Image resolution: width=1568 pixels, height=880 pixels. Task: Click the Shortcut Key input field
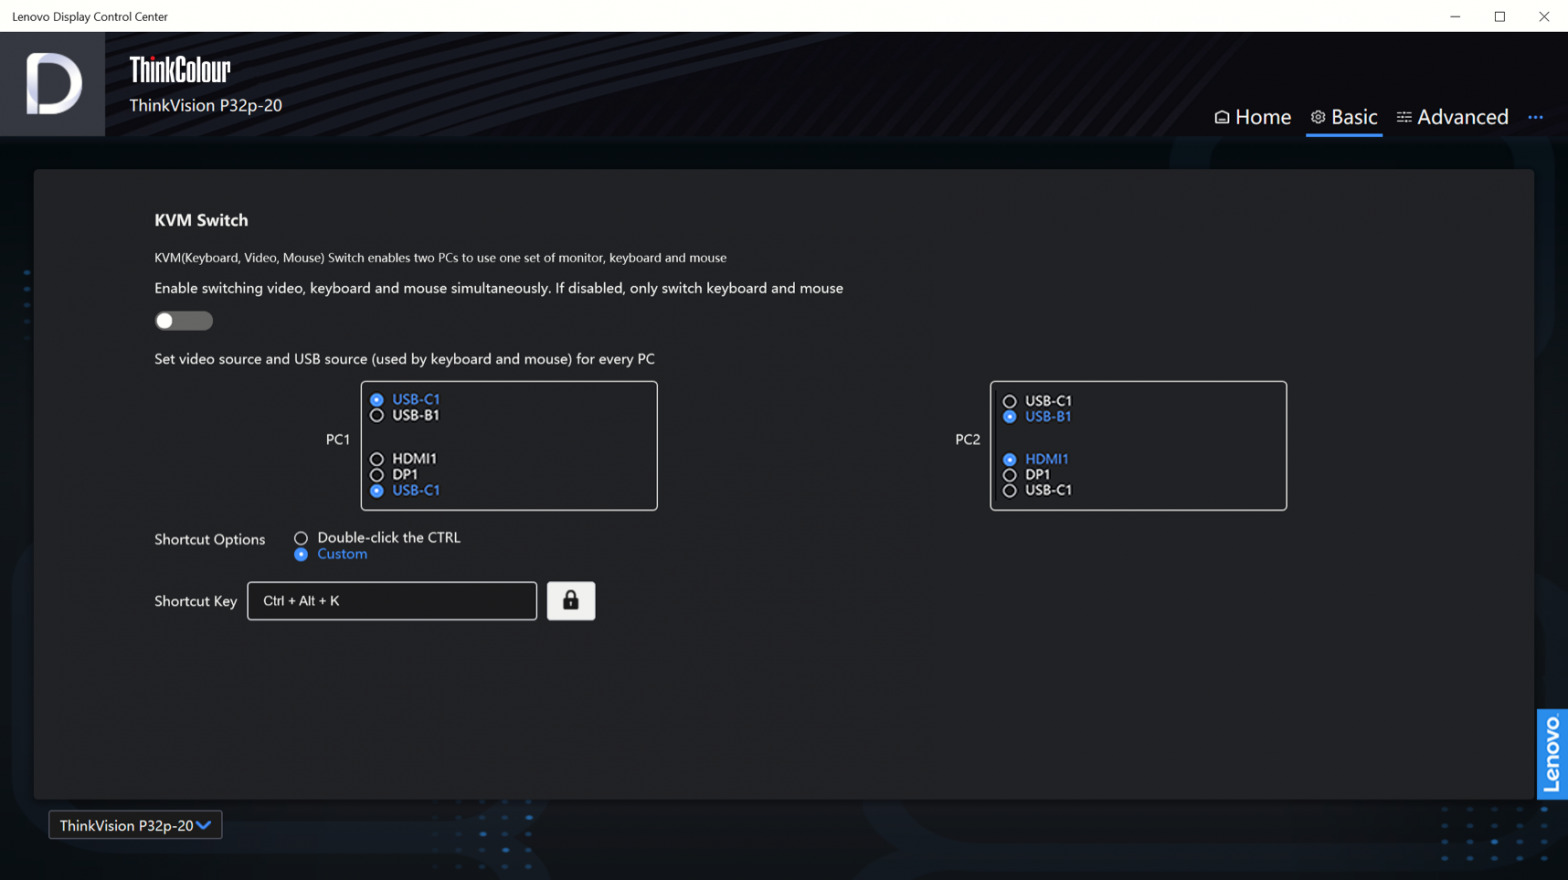coord(392,601)
